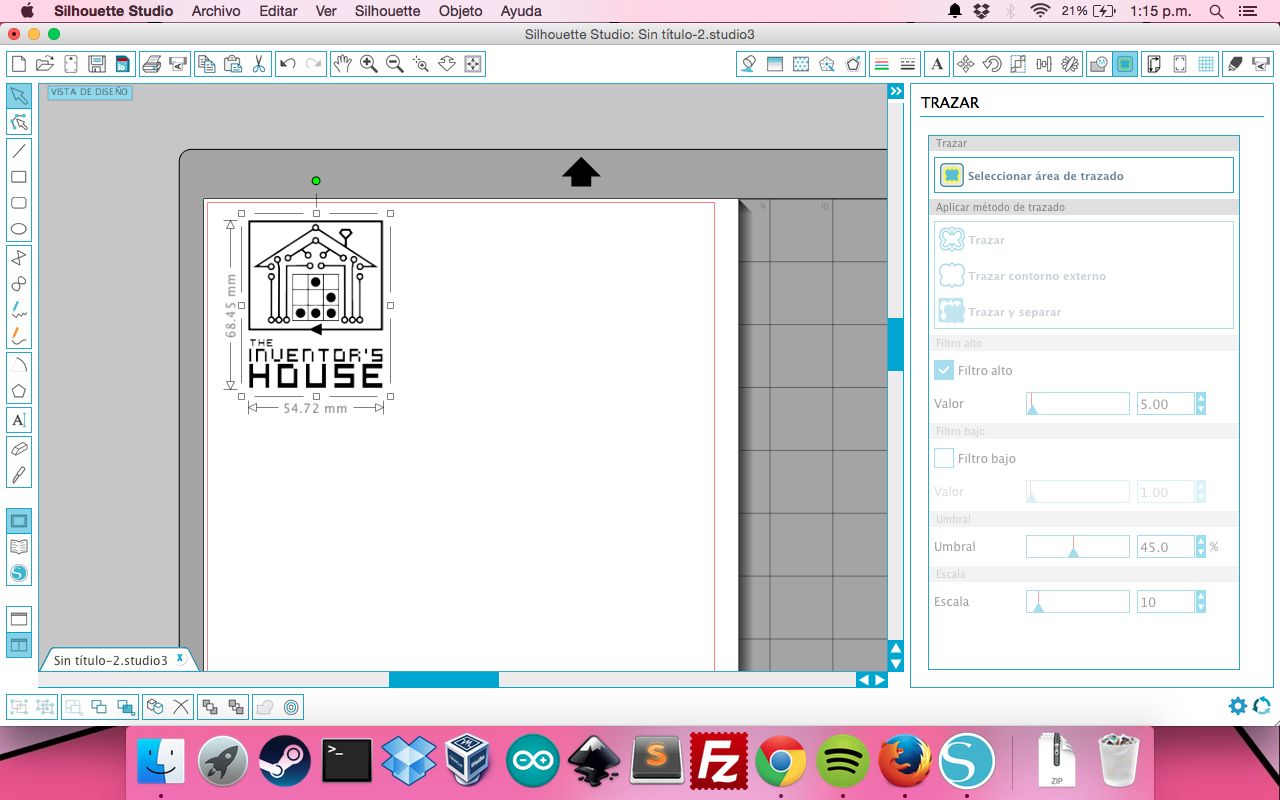1280x800 pixels.
Task: Click the Copy icon in toolbar
Action: coord(207,64)
